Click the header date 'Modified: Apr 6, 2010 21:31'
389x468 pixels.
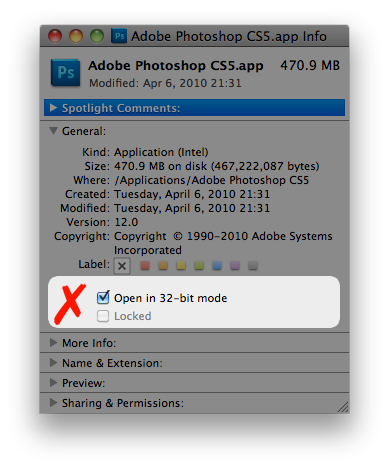pyautogui.click(x=165, y=83)
